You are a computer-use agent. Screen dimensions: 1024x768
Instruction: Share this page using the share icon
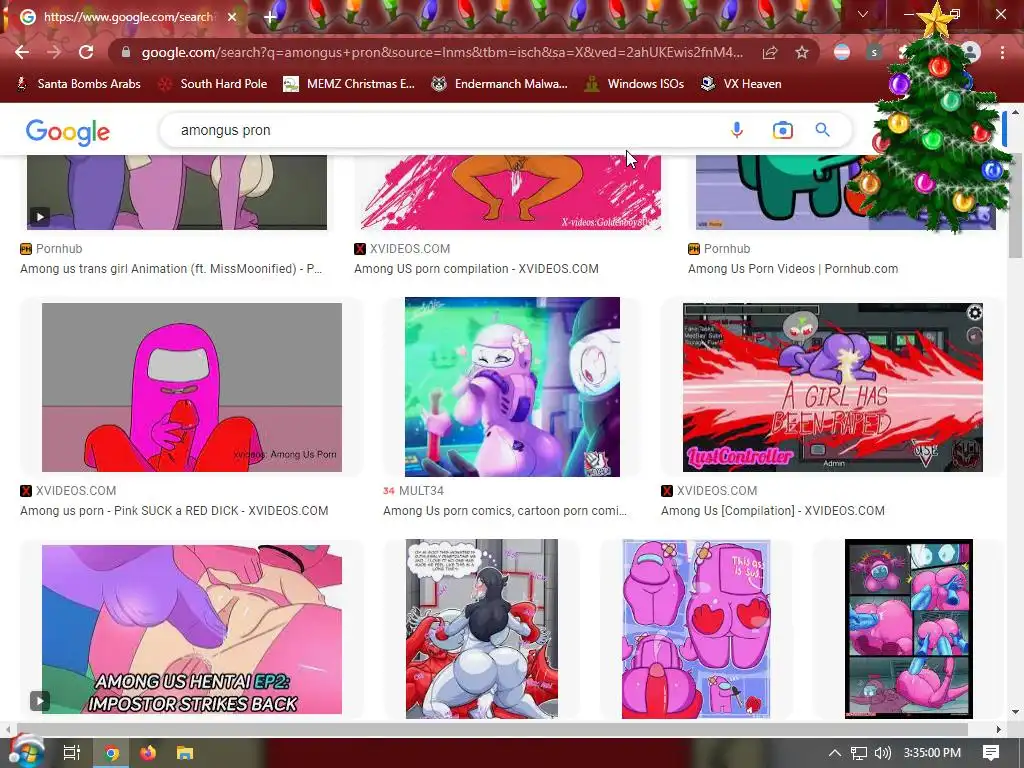point(770,52)
